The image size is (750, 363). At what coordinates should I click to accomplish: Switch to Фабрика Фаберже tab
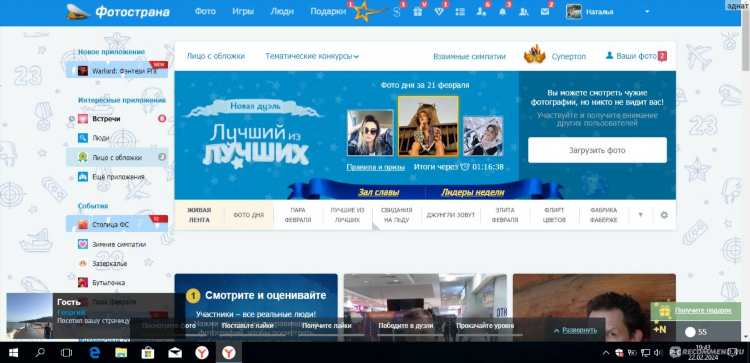pyautogui.click(x=603, y=215)
